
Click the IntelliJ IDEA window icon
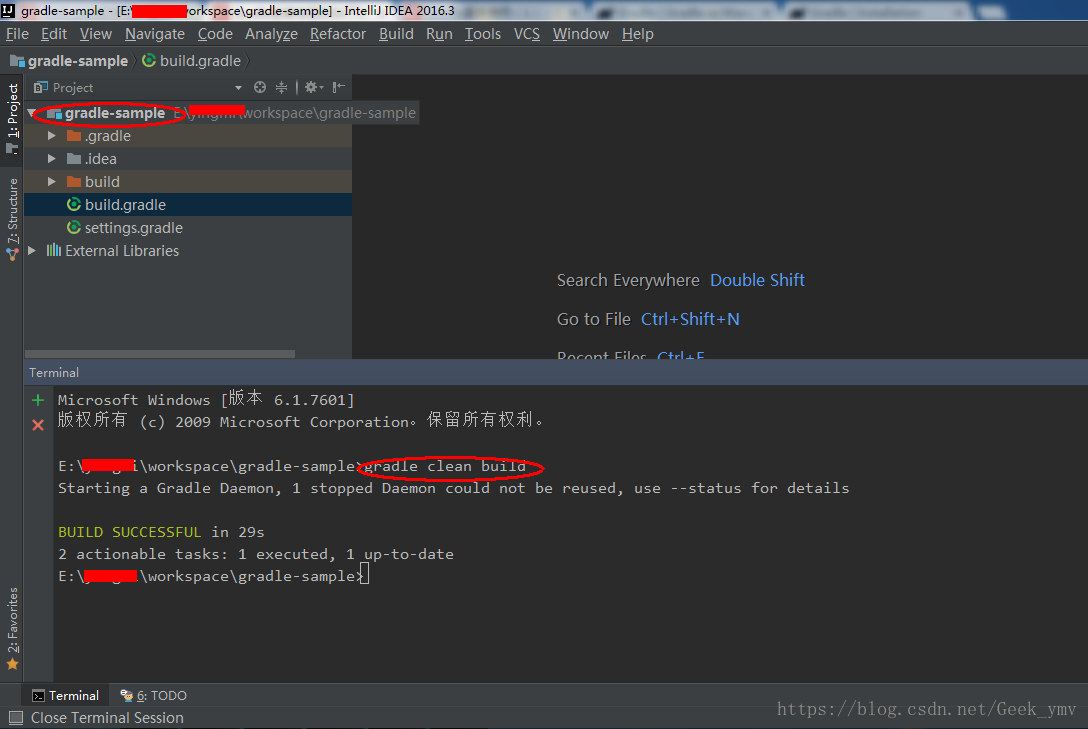pos(8,10)
